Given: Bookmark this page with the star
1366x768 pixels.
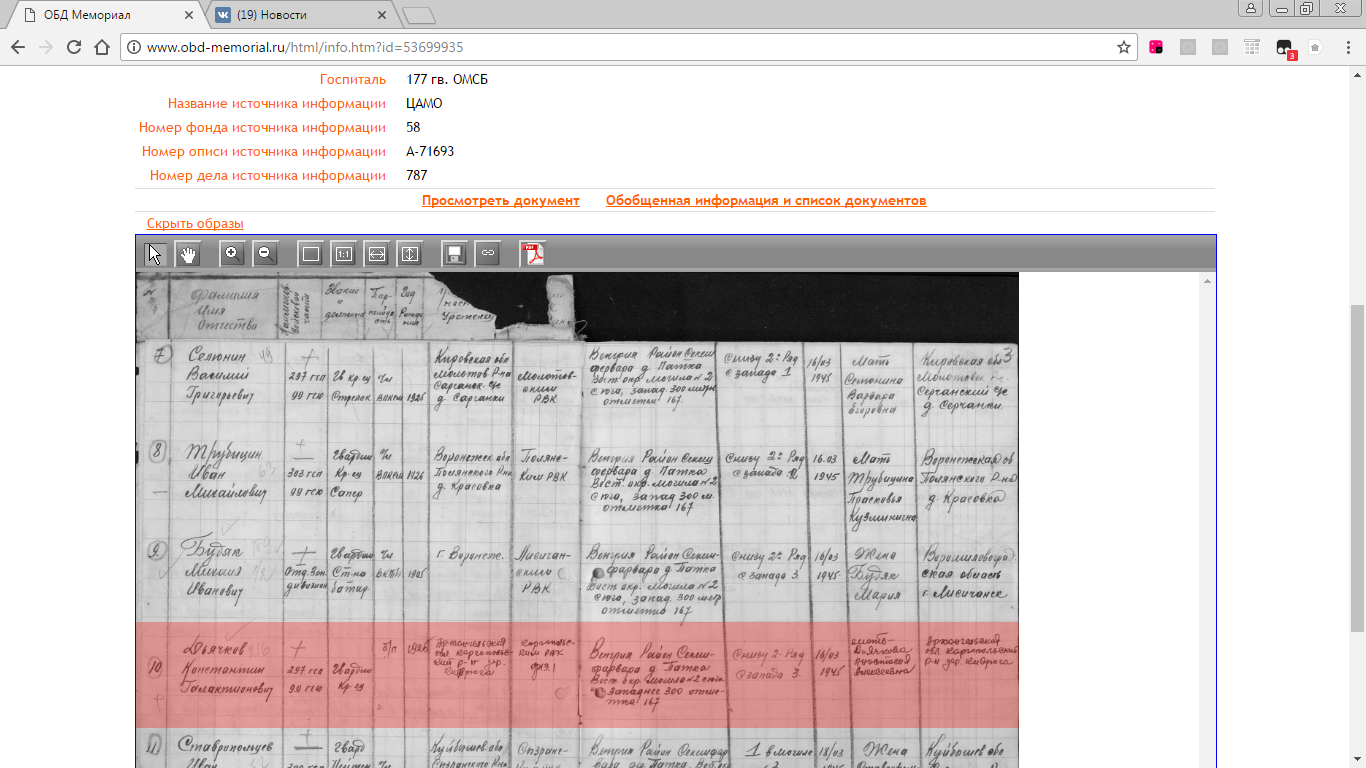Looking at the screenshot, I should coord(1124,47).
